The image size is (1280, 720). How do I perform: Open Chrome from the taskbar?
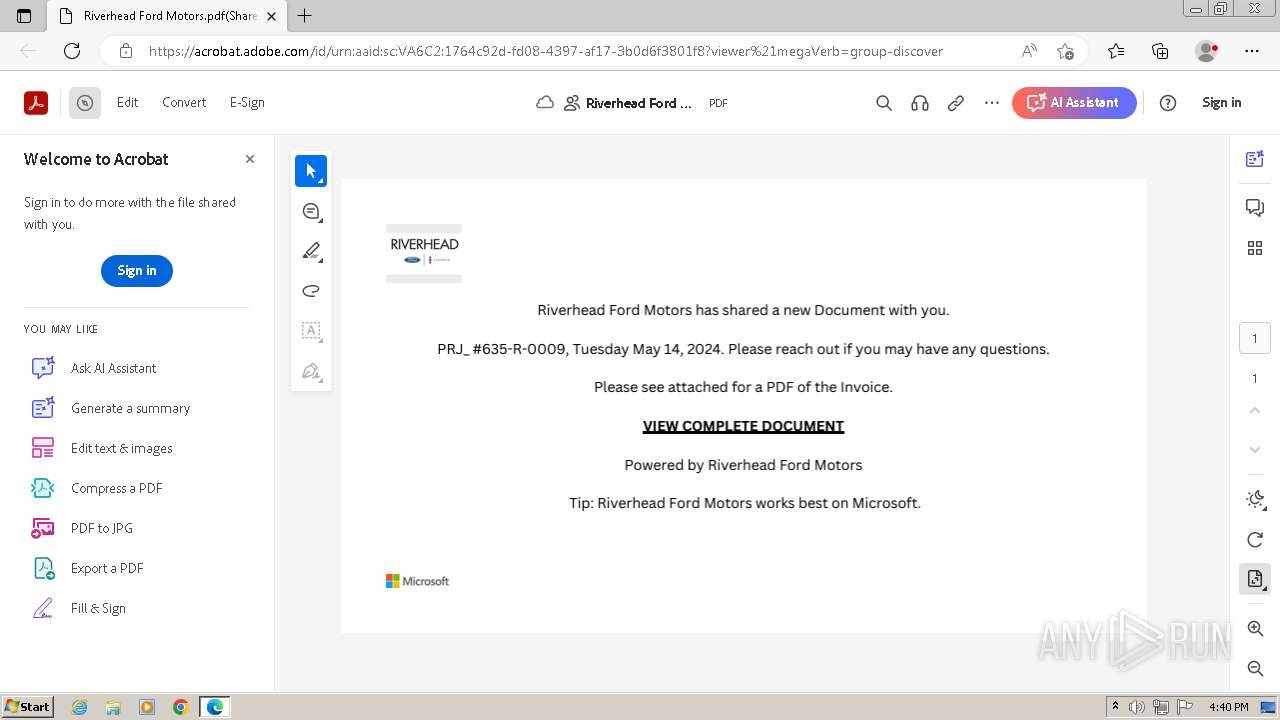coord(181,707)
